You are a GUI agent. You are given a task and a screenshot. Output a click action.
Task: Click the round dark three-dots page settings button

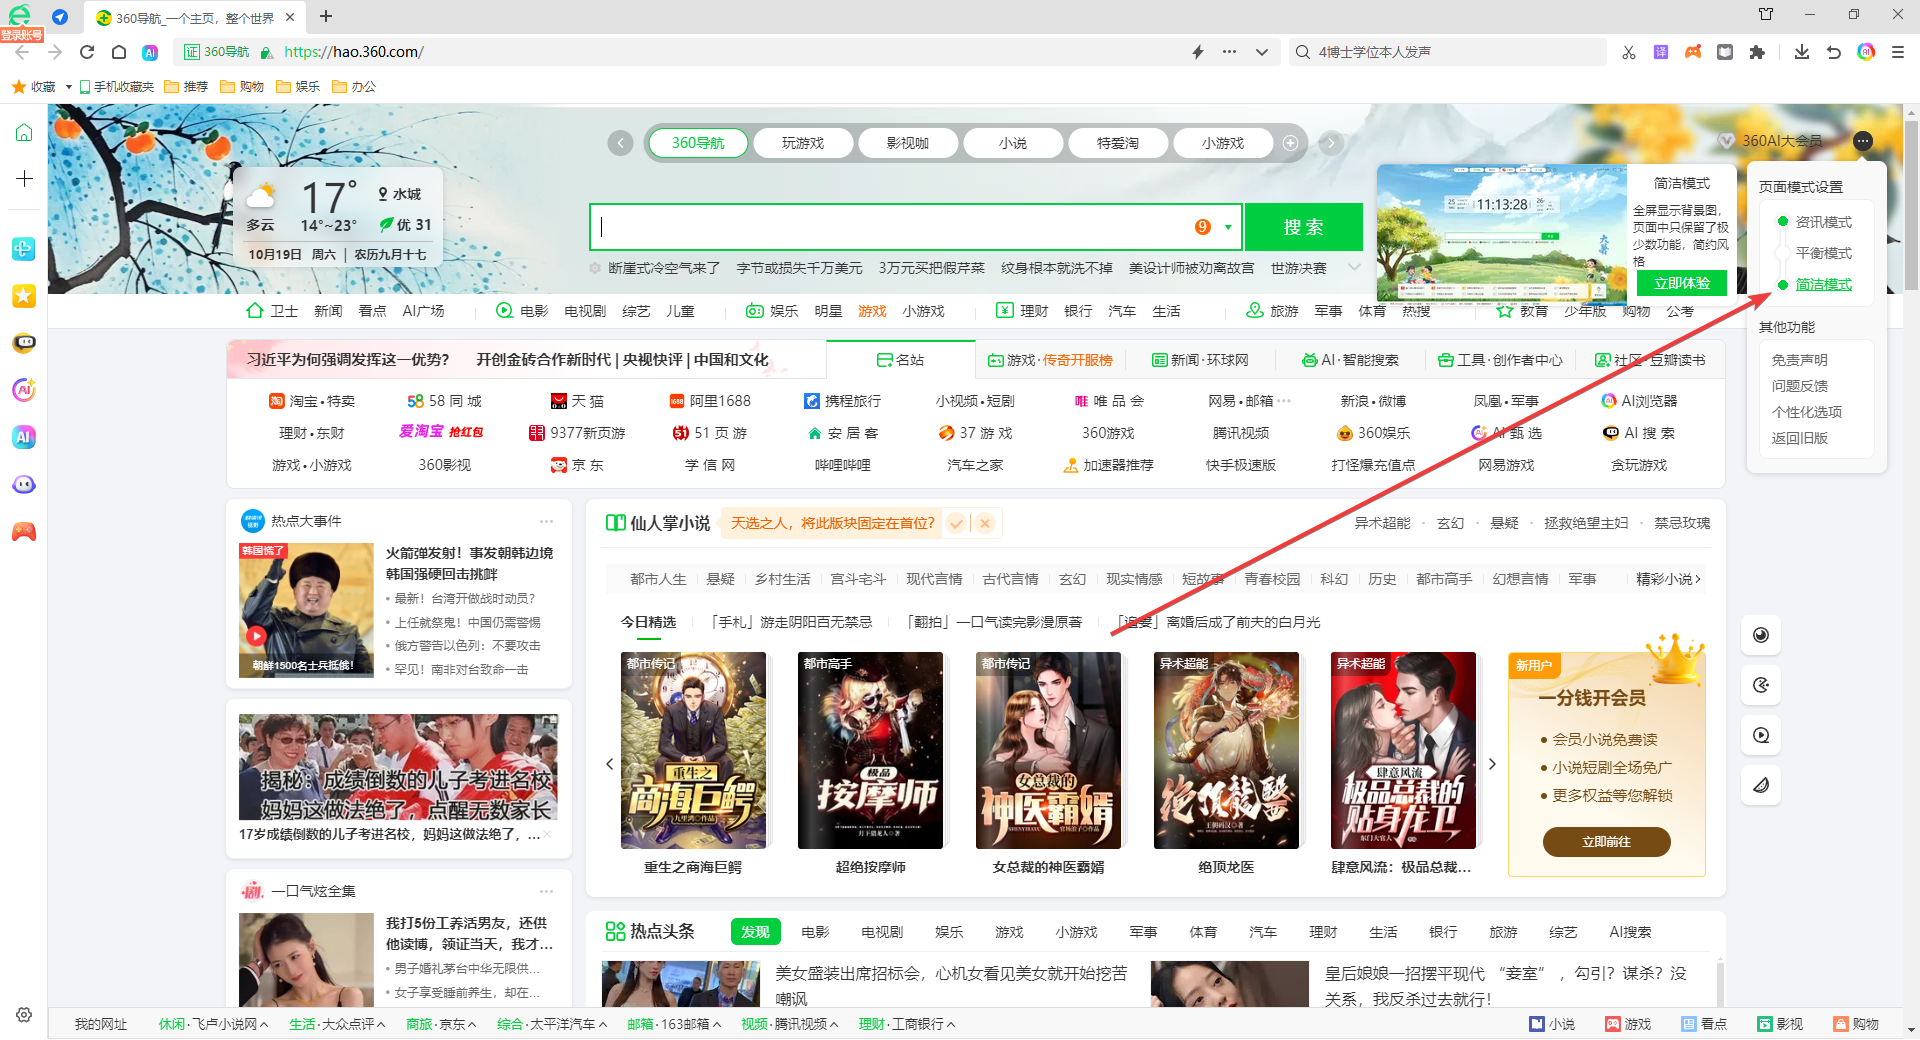(1862, 141)
